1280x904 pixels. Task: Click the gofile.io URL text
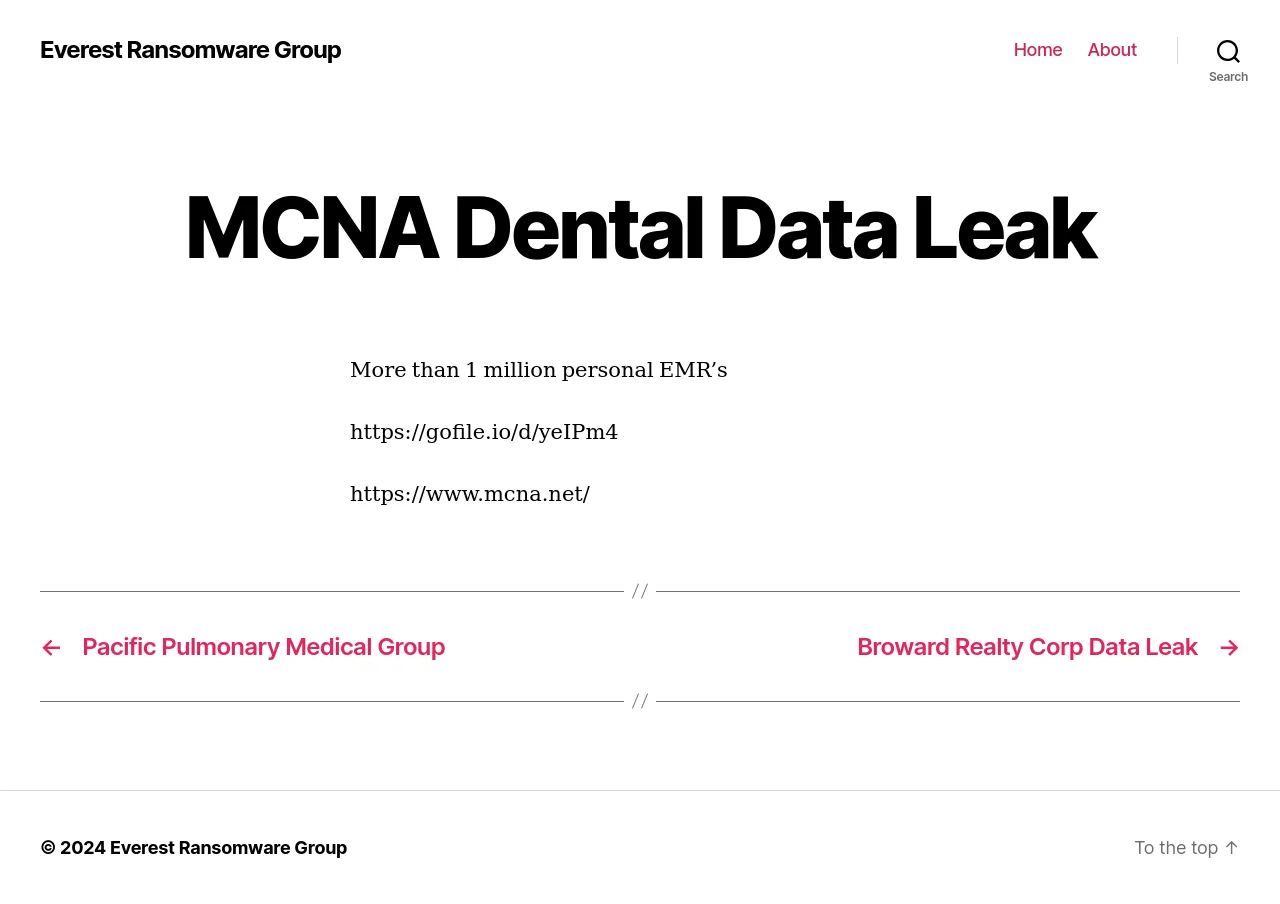[x=484, y=432]
